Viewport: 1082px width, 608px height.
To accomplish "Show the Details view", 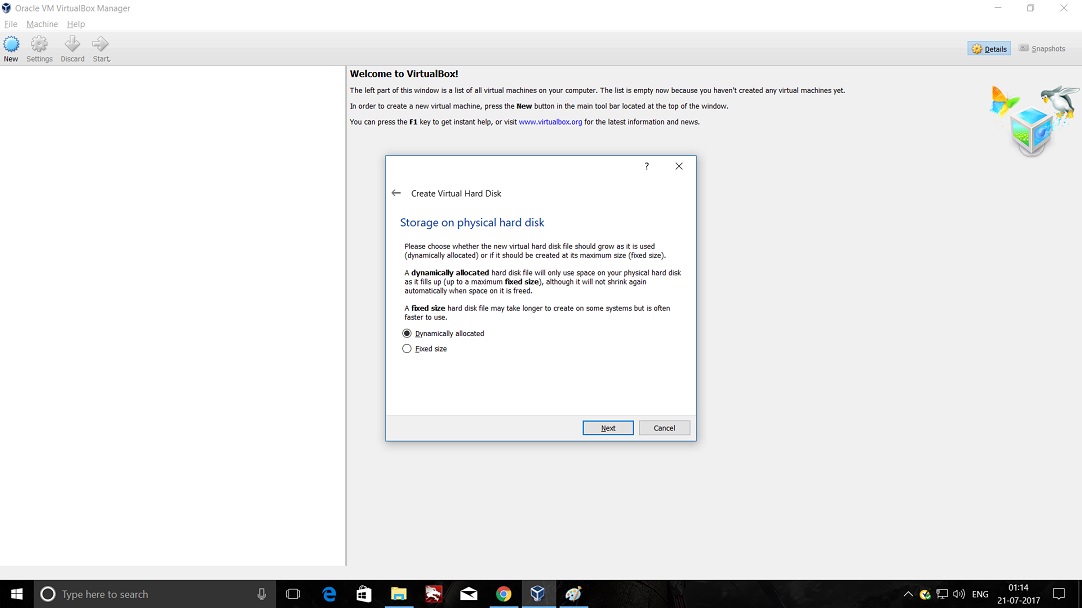I will pos(989,49).
